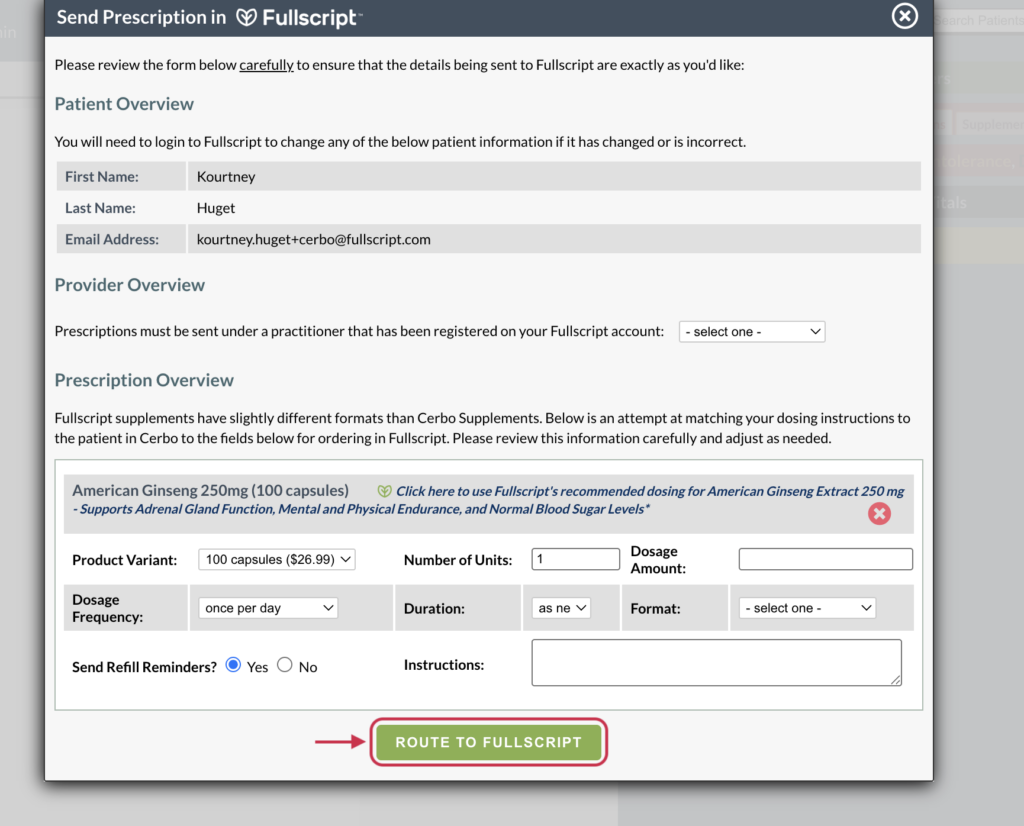1024x826 pixels.
Task: Click the Route to Fullscript button
Action: coord(488,742)
